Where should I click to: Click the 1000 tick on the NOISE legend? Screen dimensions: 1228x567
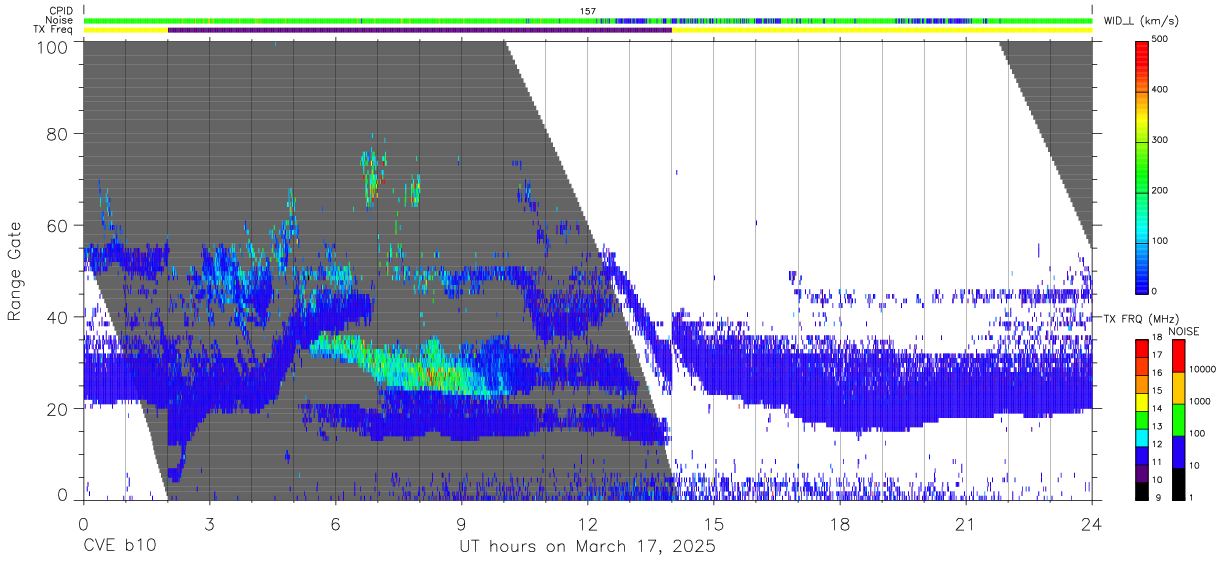click(x=1200, y=401)
